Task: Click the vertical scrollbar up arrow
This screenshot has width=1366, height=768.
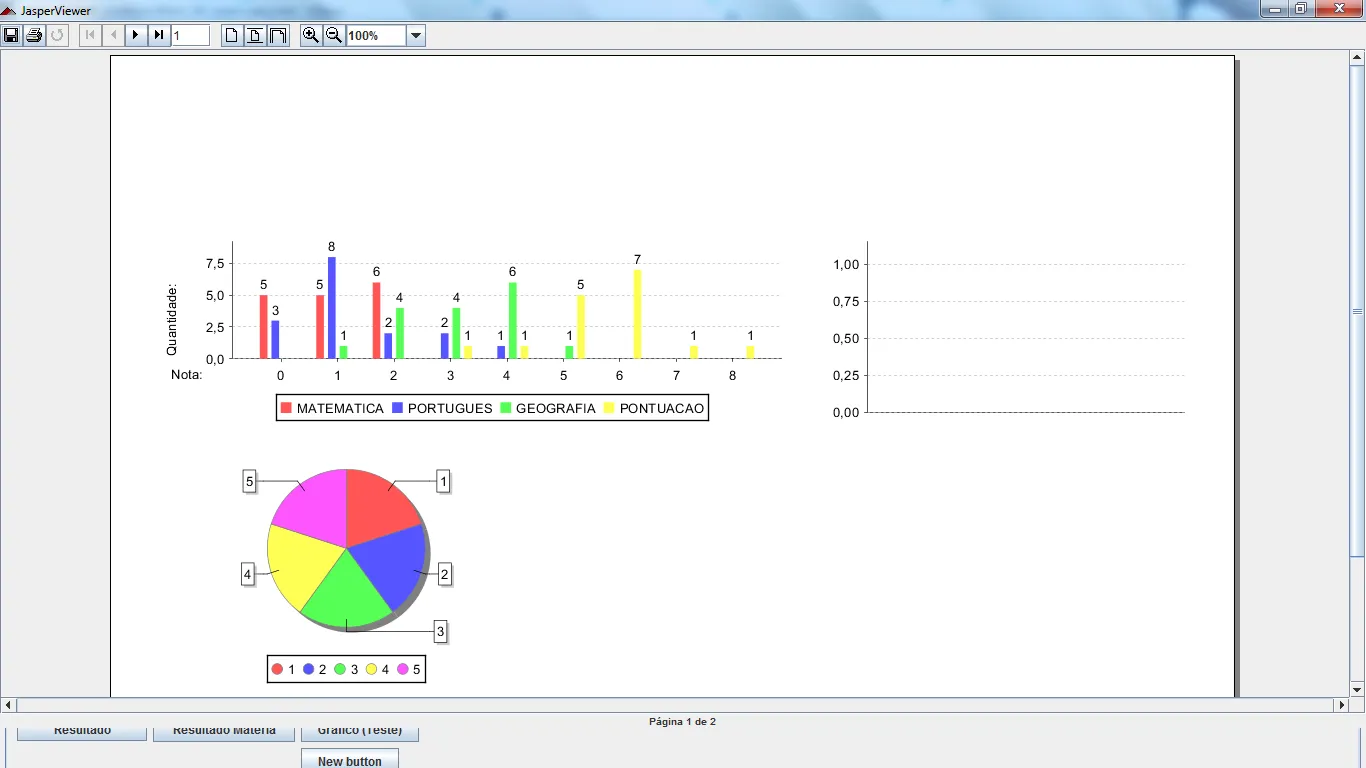Action: click(1358, 57)
